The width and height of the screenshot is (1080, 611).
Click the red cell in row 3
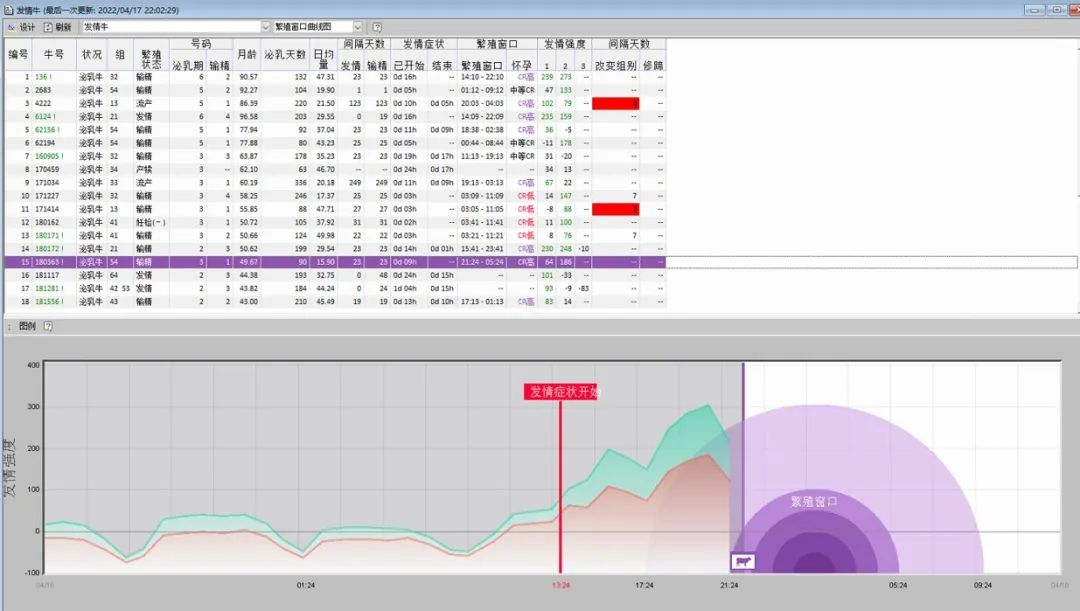615,103
